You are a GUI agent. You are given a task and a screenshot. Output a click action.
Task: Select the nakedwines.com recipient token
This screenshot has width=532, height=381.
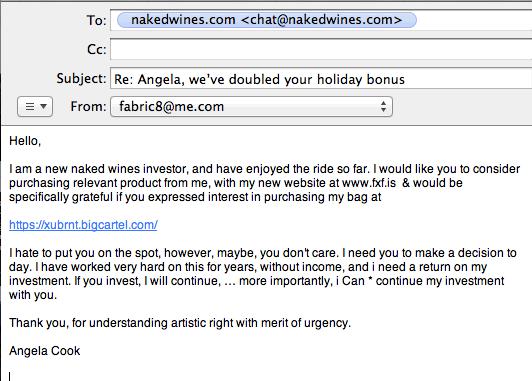(x=266, y=20)
